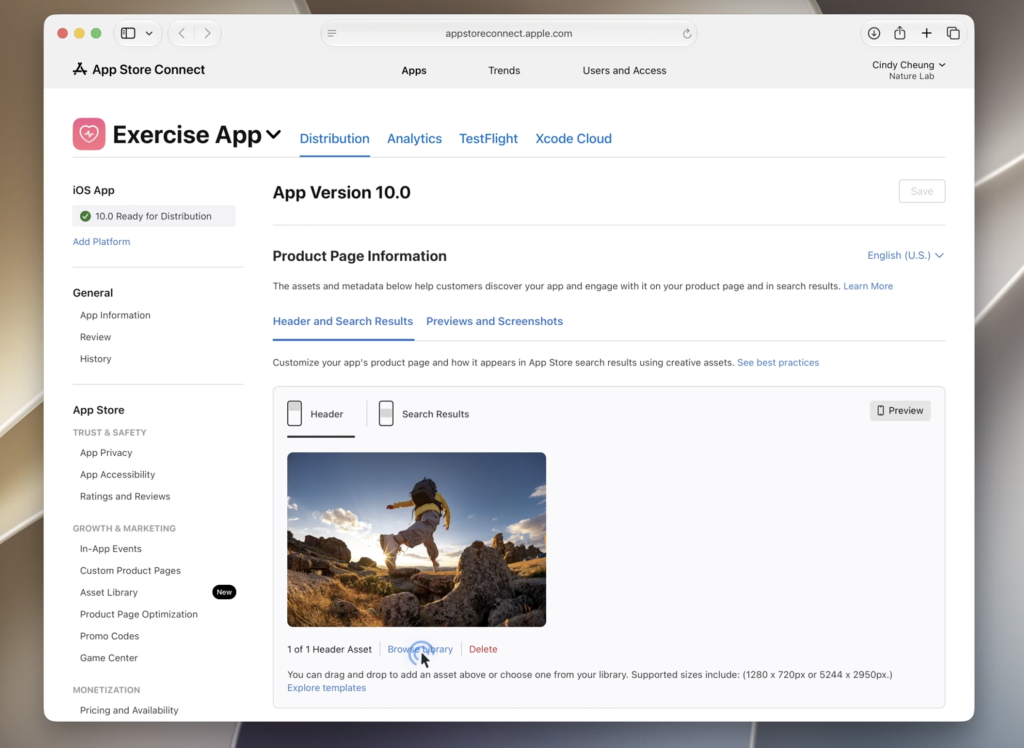Image resolution: width=1024 pixels, height=748 pixels.
Task: Go back with the browser back arrow
Action: click(182, 33)
